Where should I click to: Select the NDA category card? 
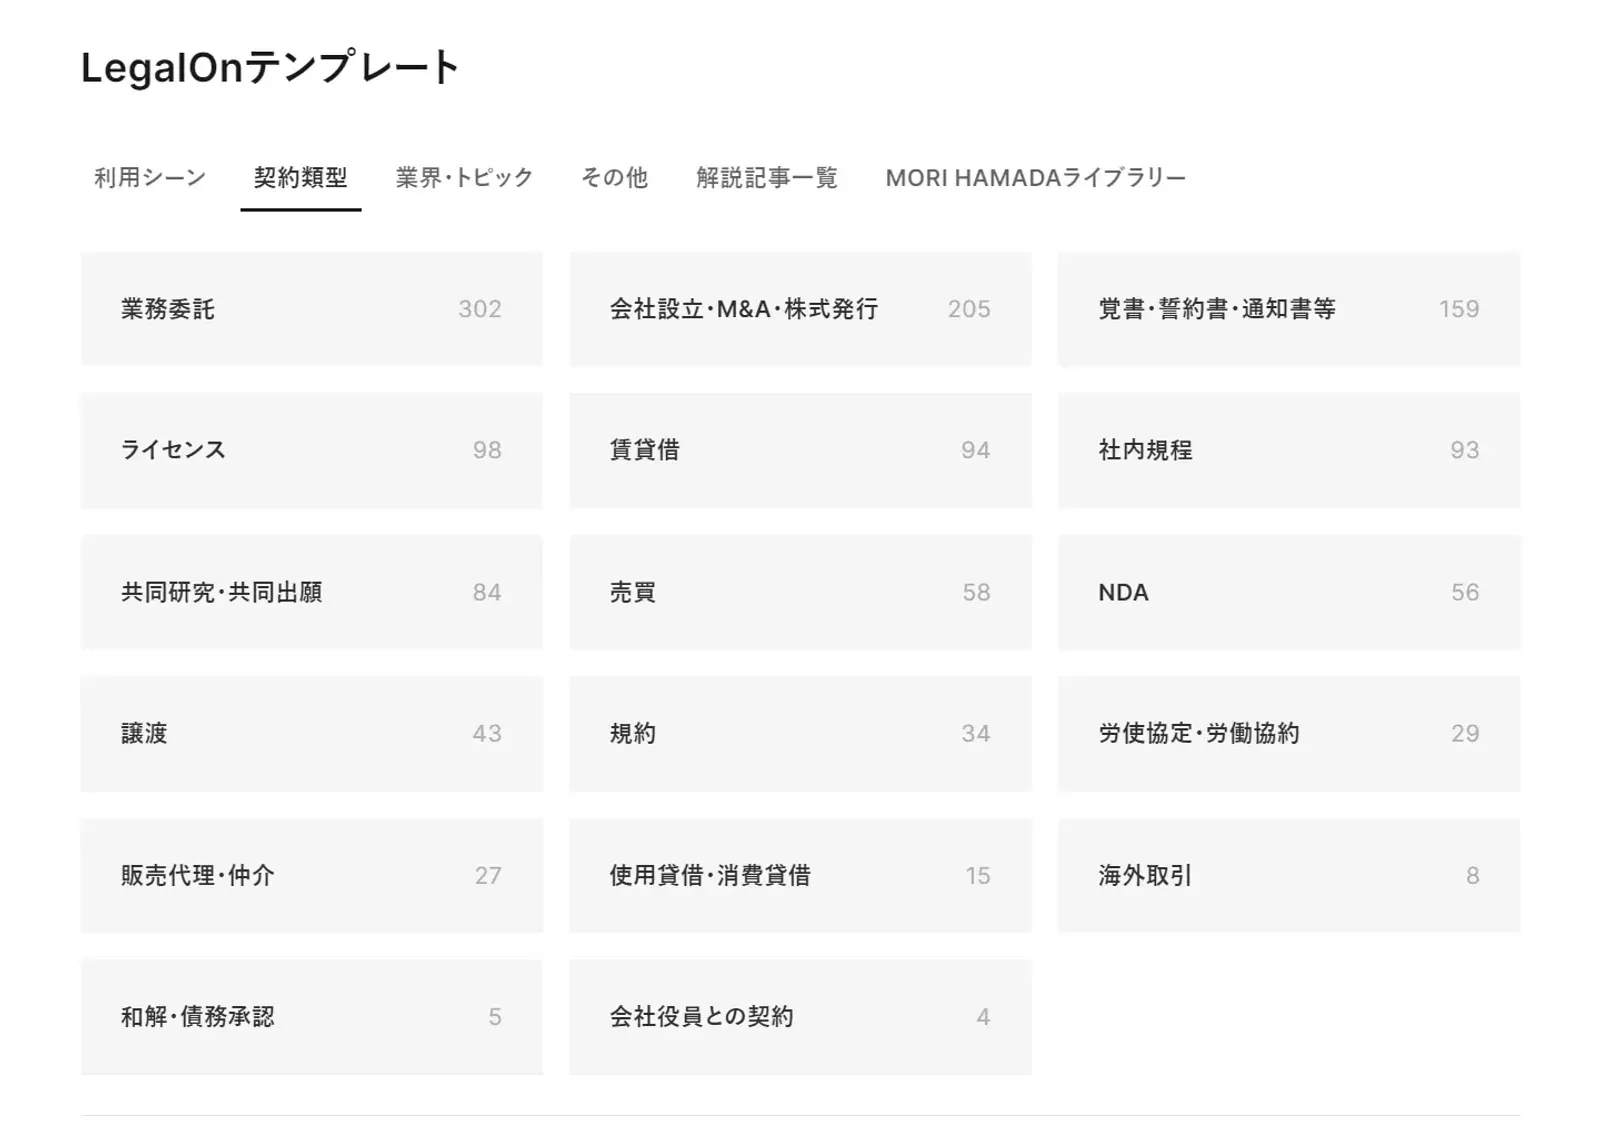[1289, 592]
